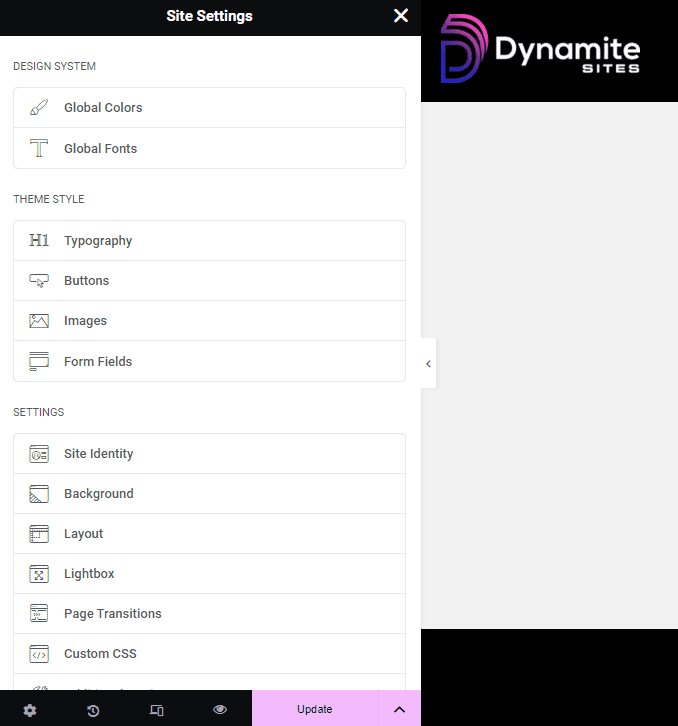Click the Form Fields icon
678x726 pixels.
39,362
